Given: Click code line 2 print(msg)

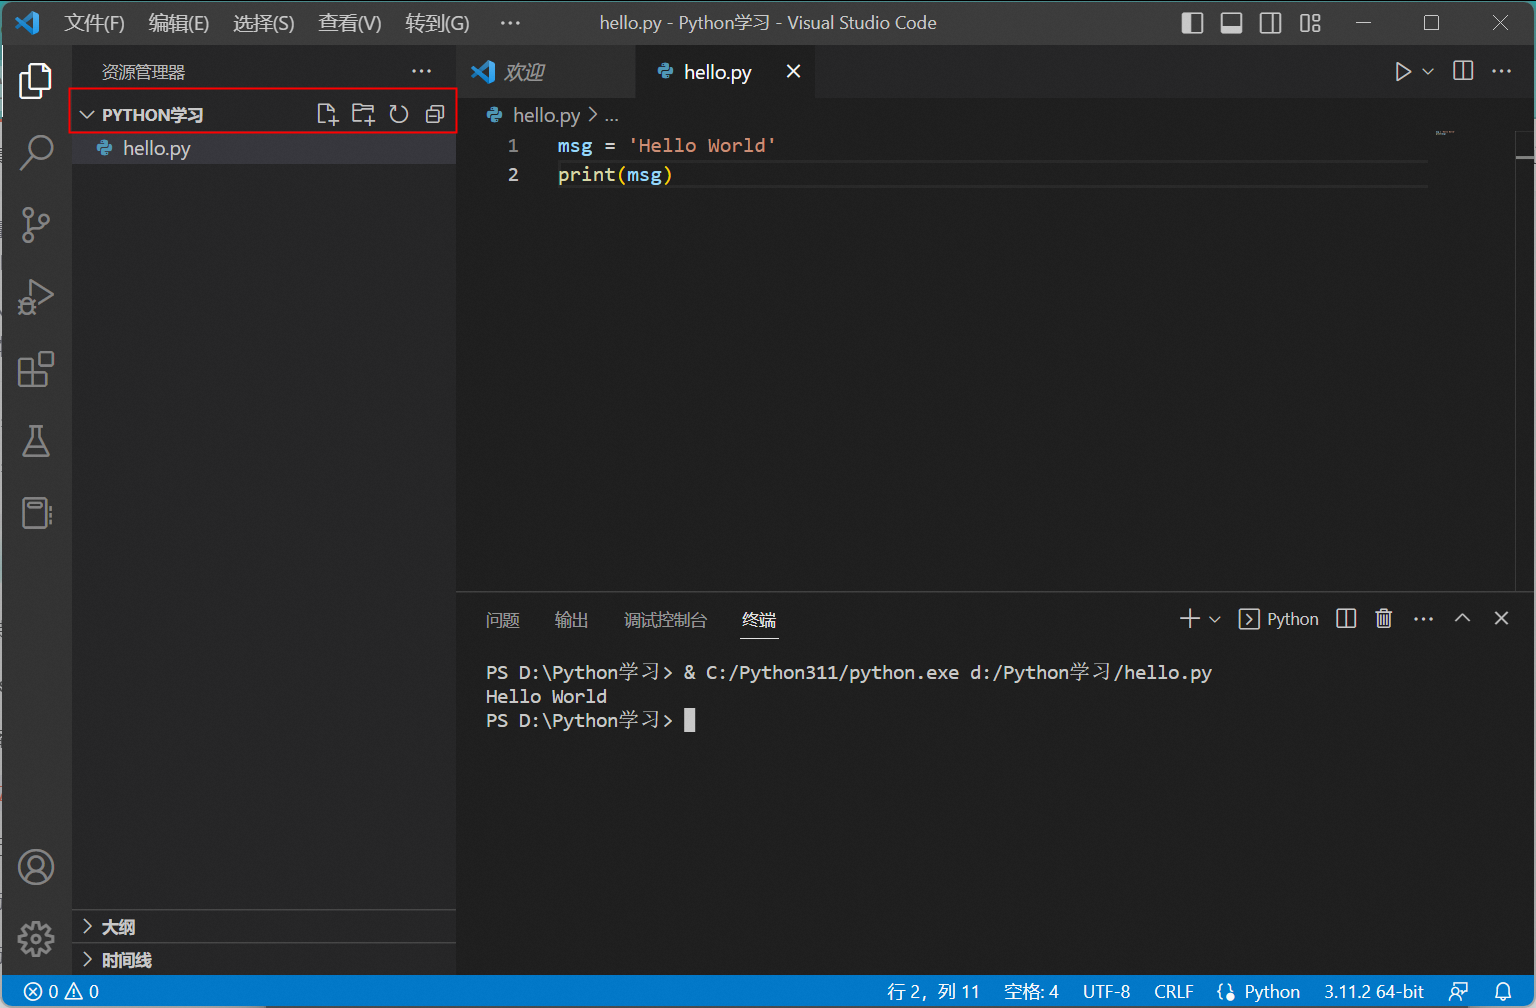Looking at the screenshot, I should click(x=615, y=174).
